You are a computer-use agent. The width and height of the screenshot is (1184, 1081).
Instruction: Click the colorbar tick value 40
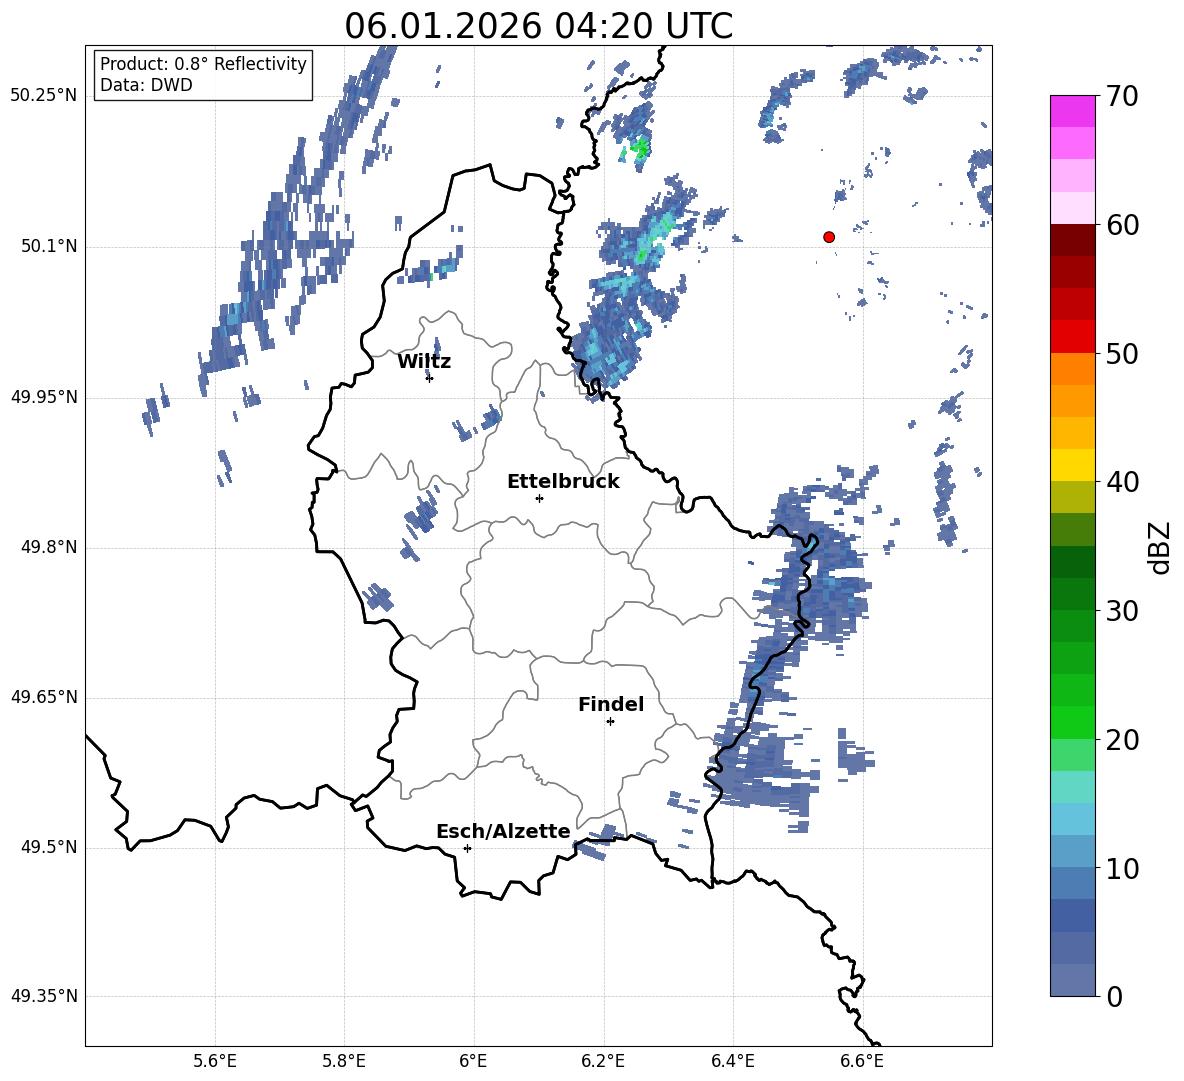click(x=1122, y=482)
